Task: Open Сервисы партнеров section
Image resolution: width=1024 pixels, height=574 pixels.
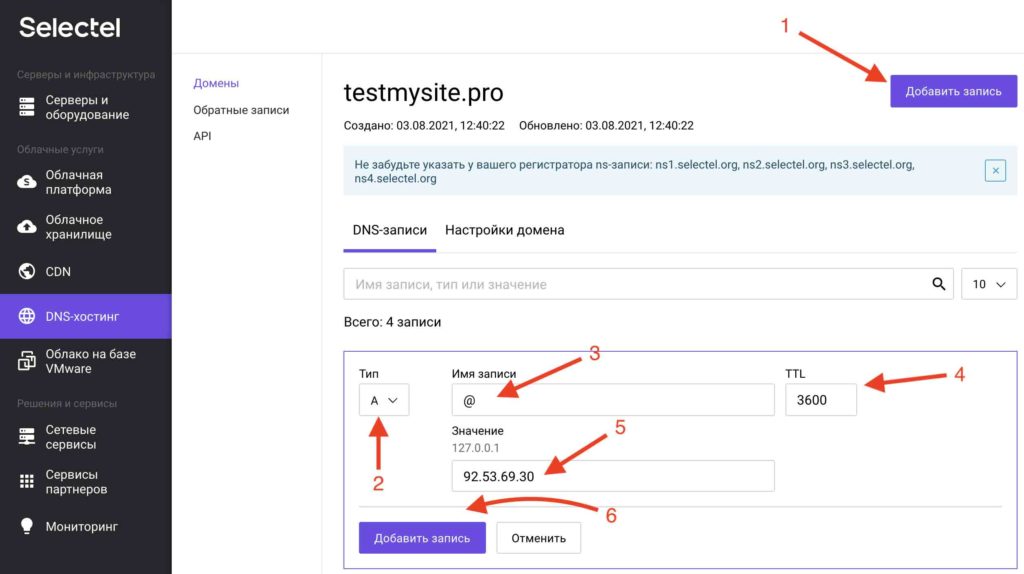Action: [86, 481]
